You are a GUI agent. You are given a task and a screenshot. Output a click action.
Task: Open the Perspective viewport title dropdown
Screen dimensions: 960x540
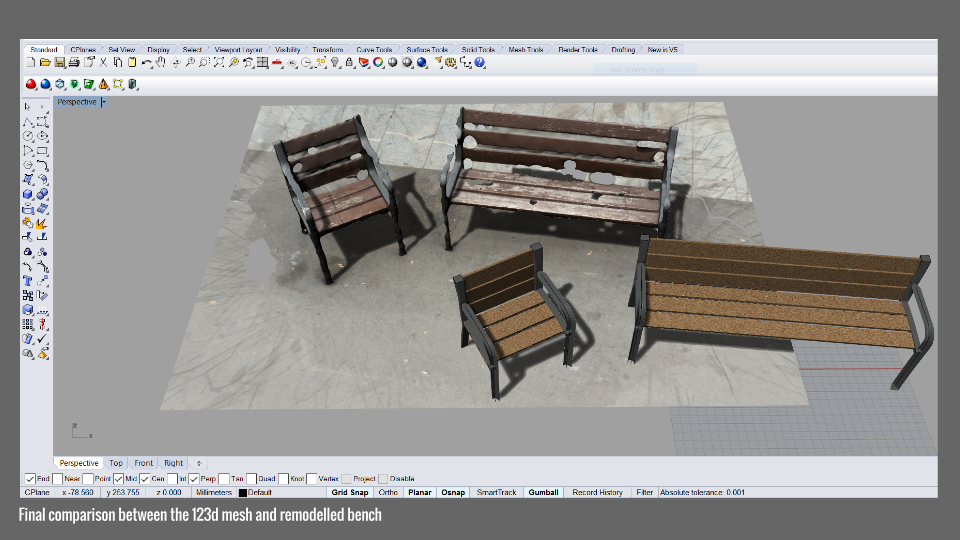[104, 102]
